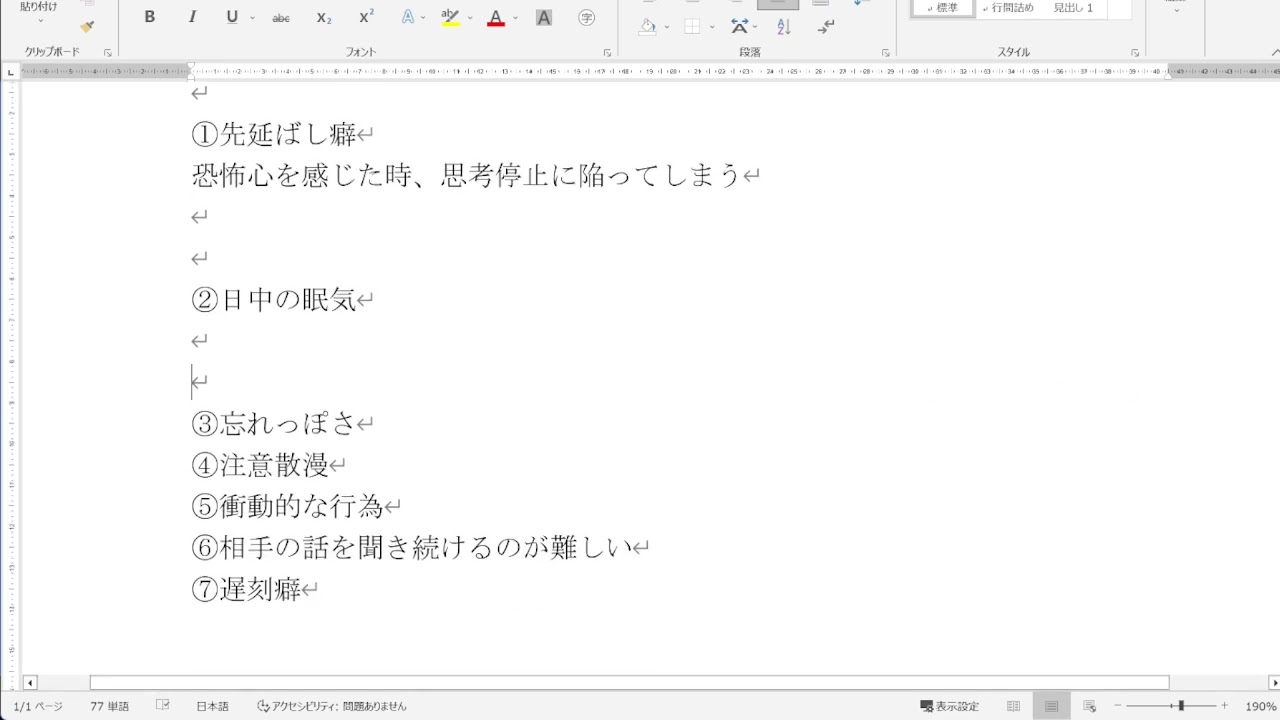
Task: Toggle show paragraph marks icon
Action: point(826,26)
